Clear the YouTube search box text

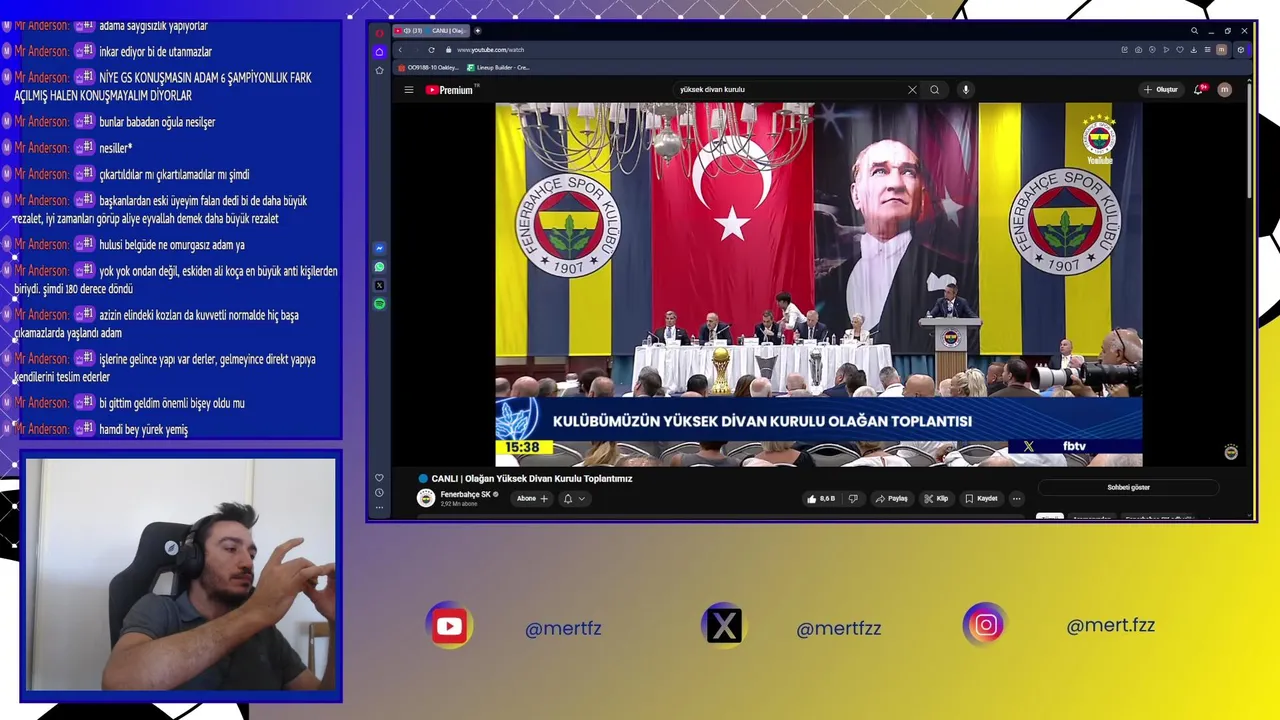[x=912, y=90]
